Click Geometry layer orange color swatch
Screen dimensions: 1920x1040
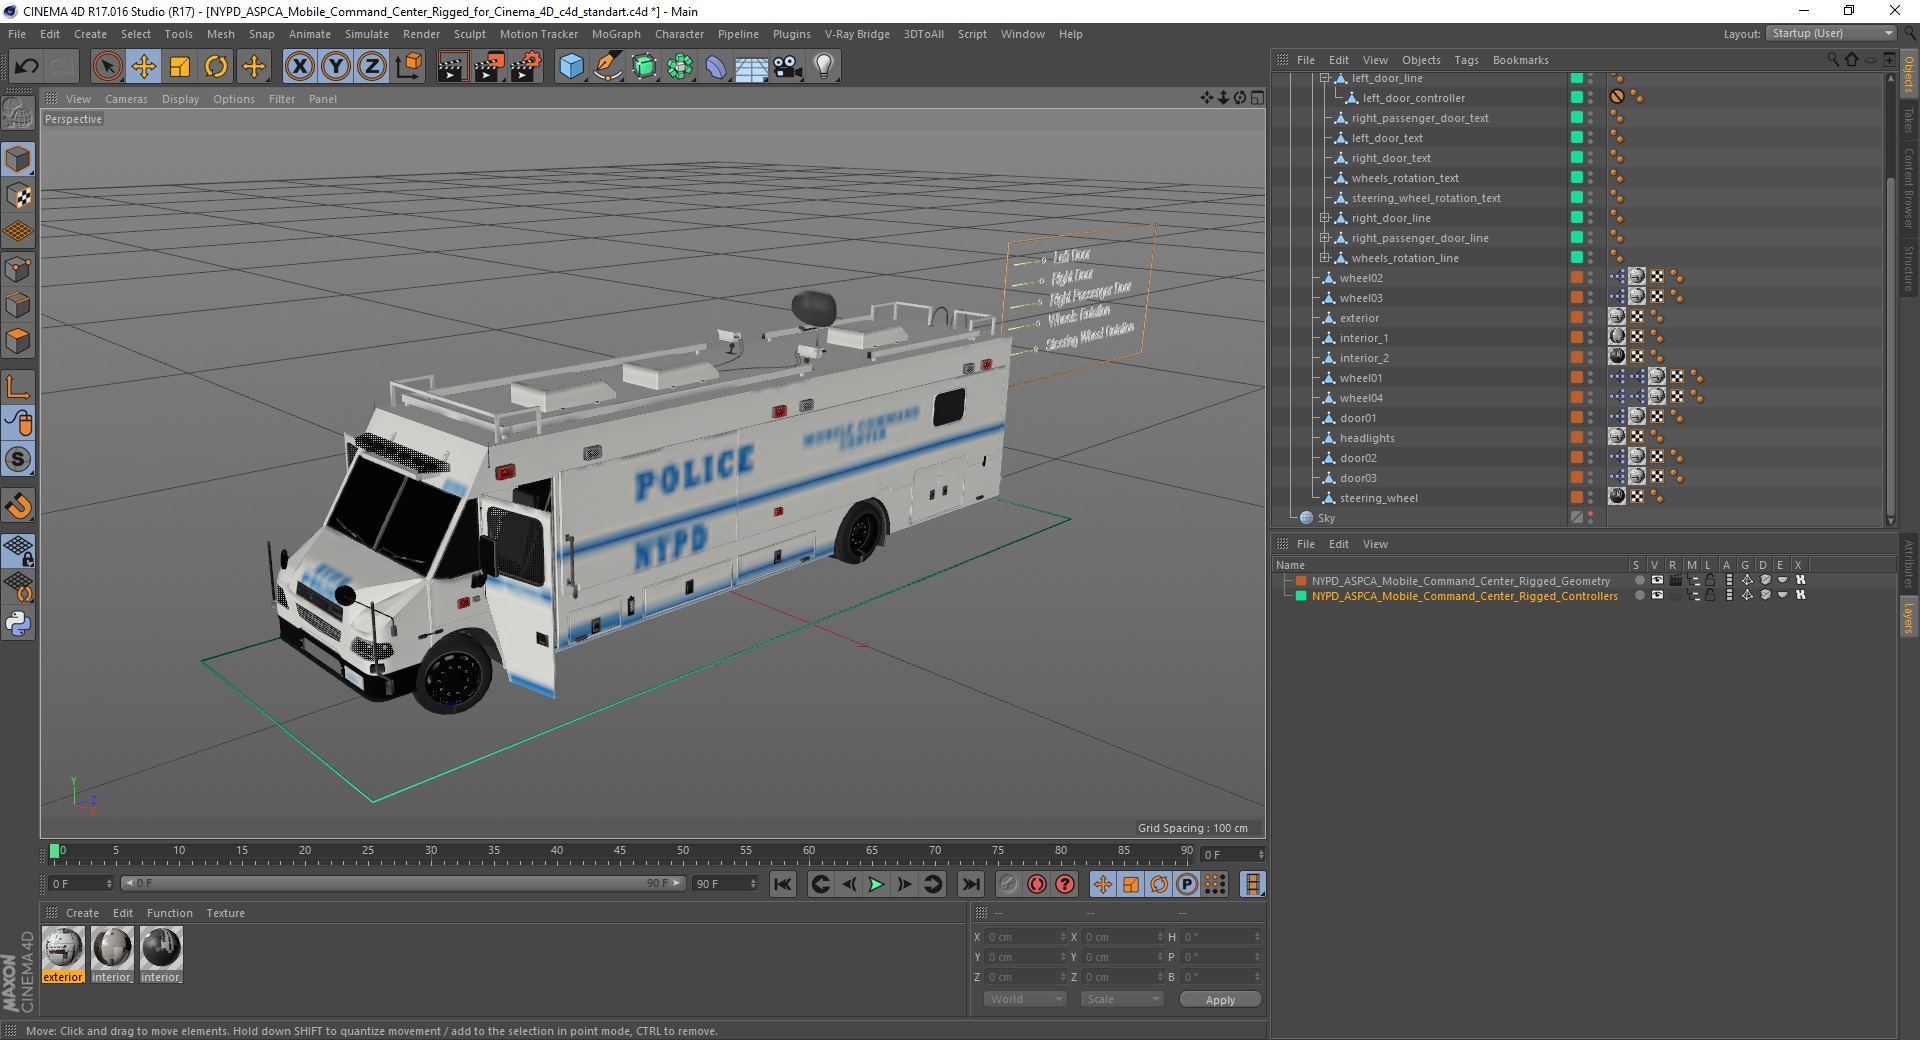(x=1301, y=580)
